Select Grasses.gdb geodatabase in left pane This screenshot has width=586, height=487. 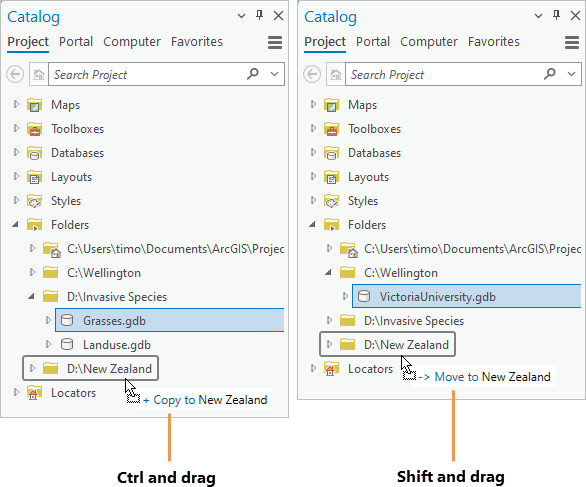170,320
